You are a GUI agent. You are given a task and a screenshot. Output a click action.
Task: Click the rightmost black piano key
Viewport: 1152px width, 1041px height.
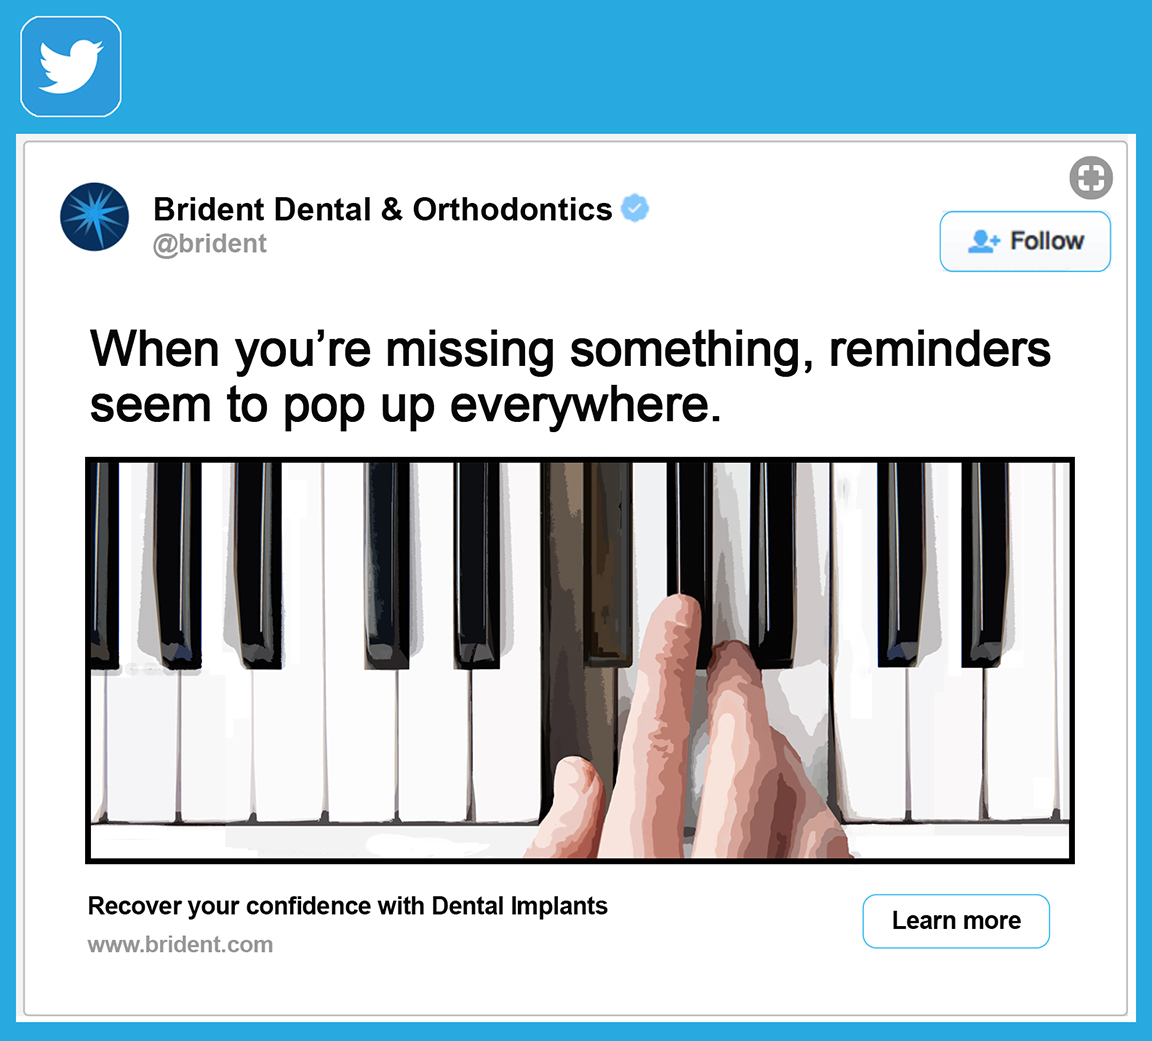(x=985, y=560)
